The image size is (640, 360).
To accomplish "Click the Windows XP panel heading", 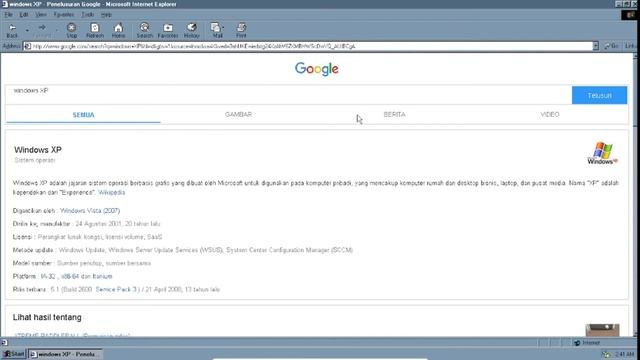I will (38, 150).
